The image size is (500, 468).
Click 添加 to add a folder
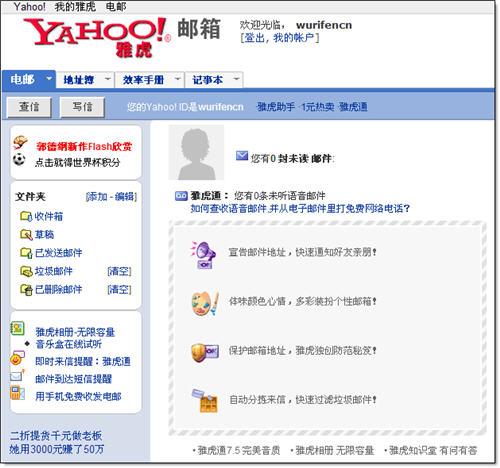98,197
